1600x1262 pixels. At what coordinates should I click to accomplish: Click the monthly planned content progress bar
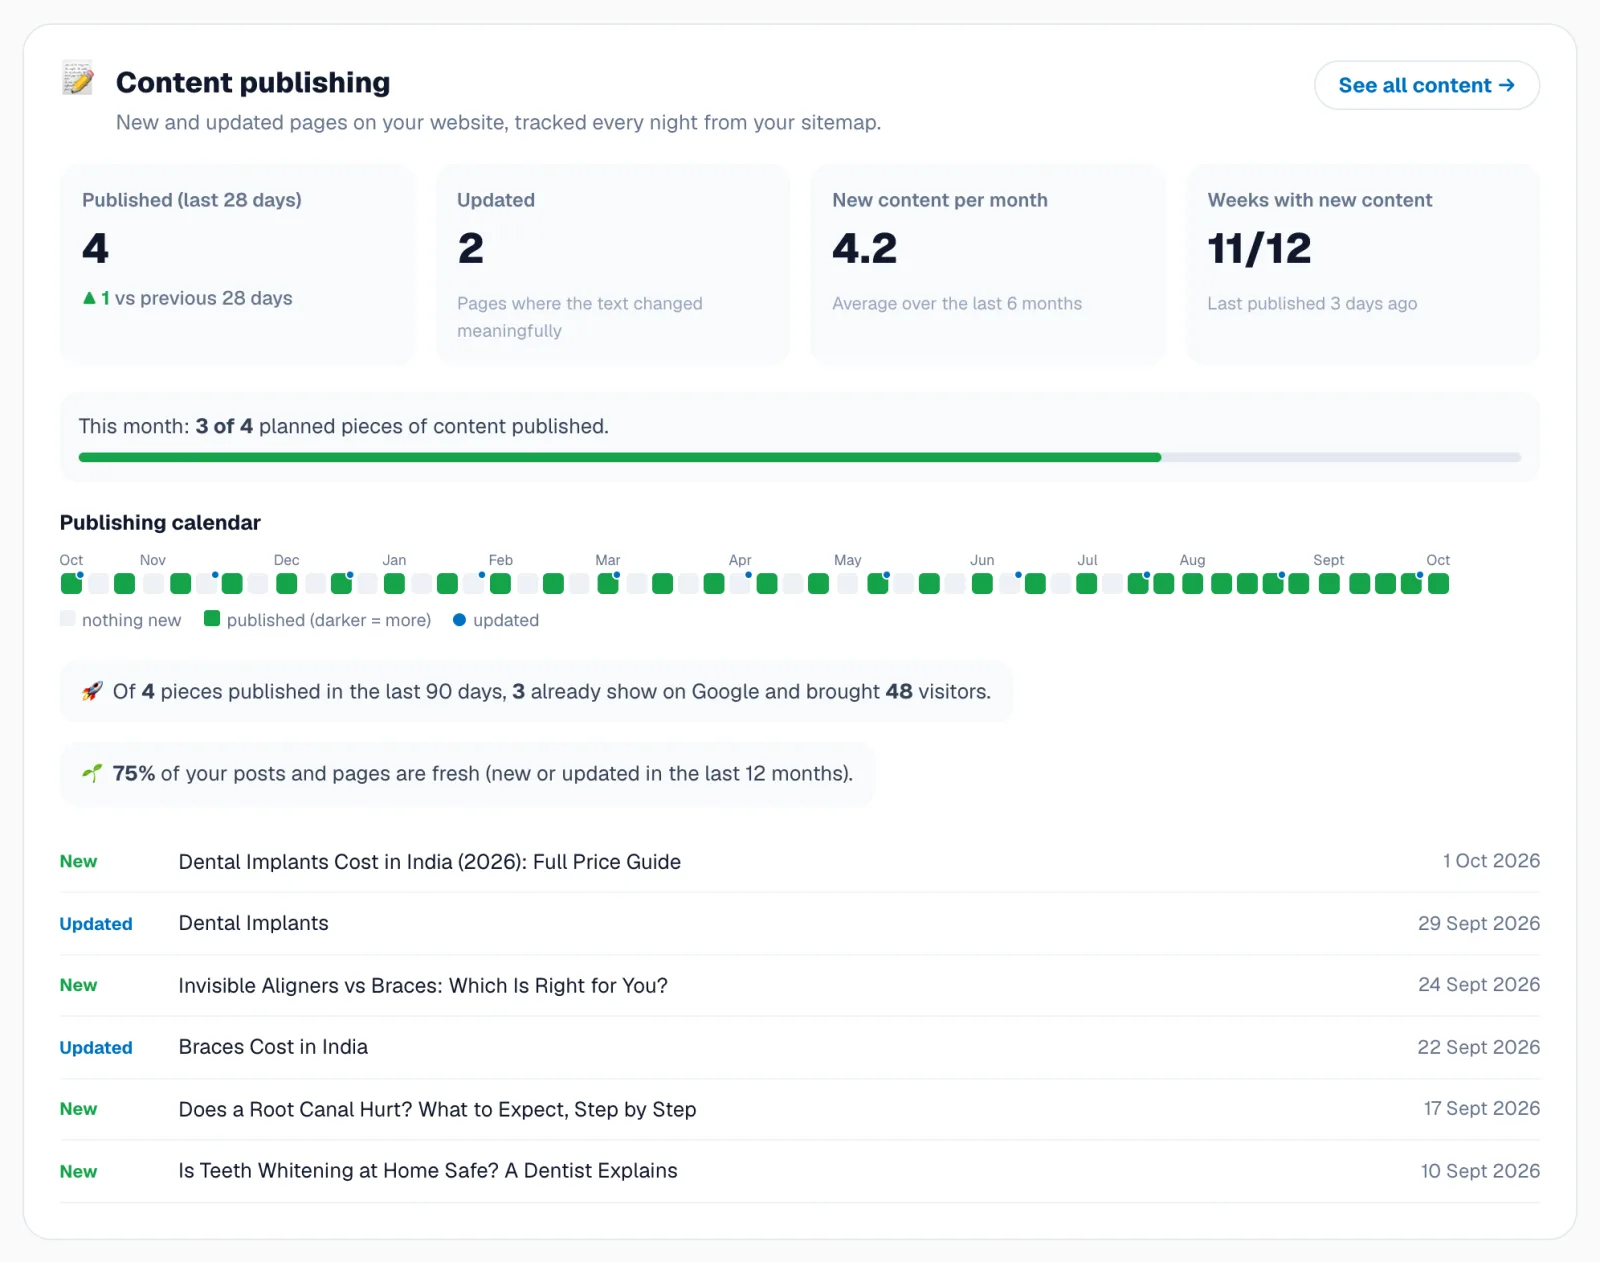[x=800, y=458]
